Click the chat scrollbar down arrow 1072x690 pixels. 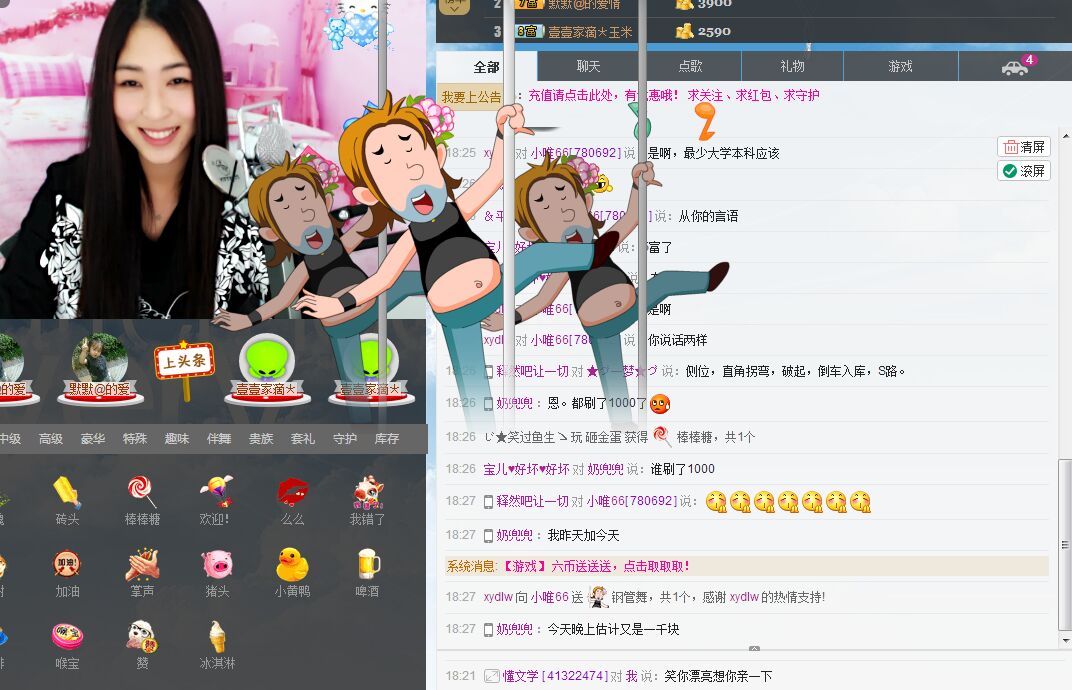pos(1065,641)
